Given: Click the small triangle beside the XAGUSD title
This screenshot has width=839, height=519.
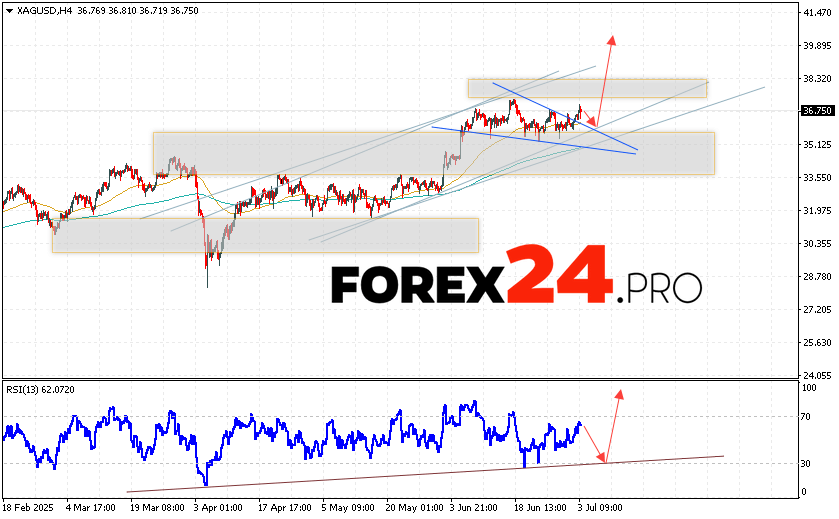Looking at the screenshot, I should coord(7,10).
